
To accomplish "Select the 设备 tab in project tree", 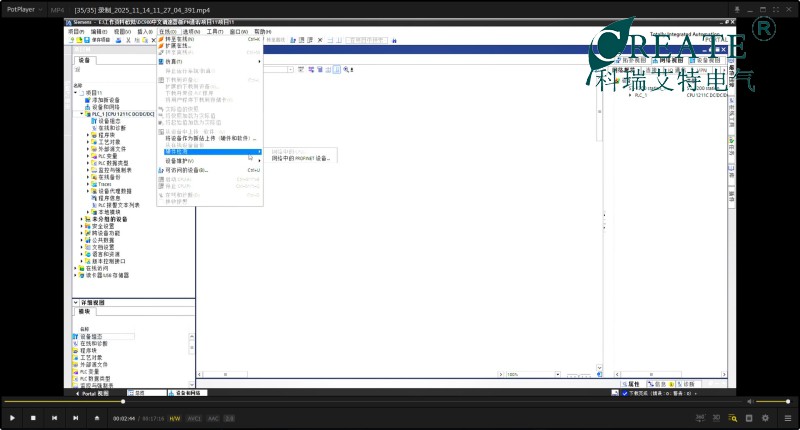I will pos(84,60).
